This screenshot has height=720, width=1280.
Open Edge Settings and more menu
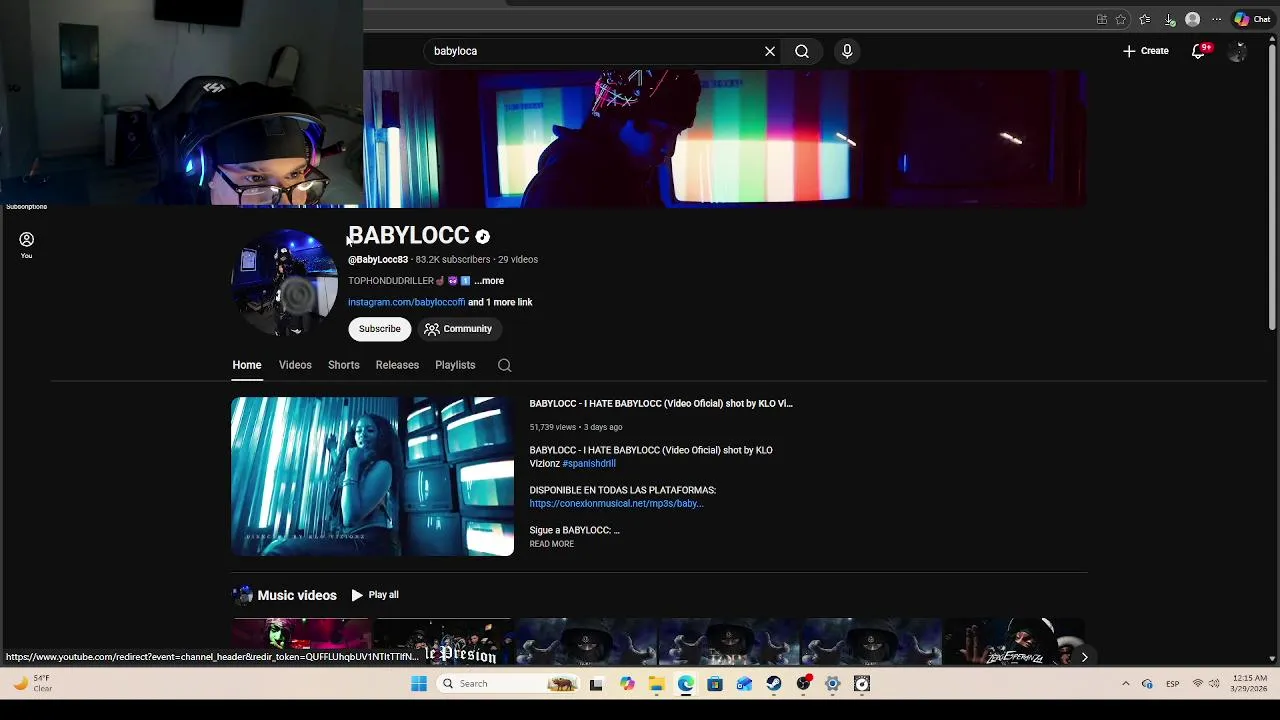[x=1216, y=19]
